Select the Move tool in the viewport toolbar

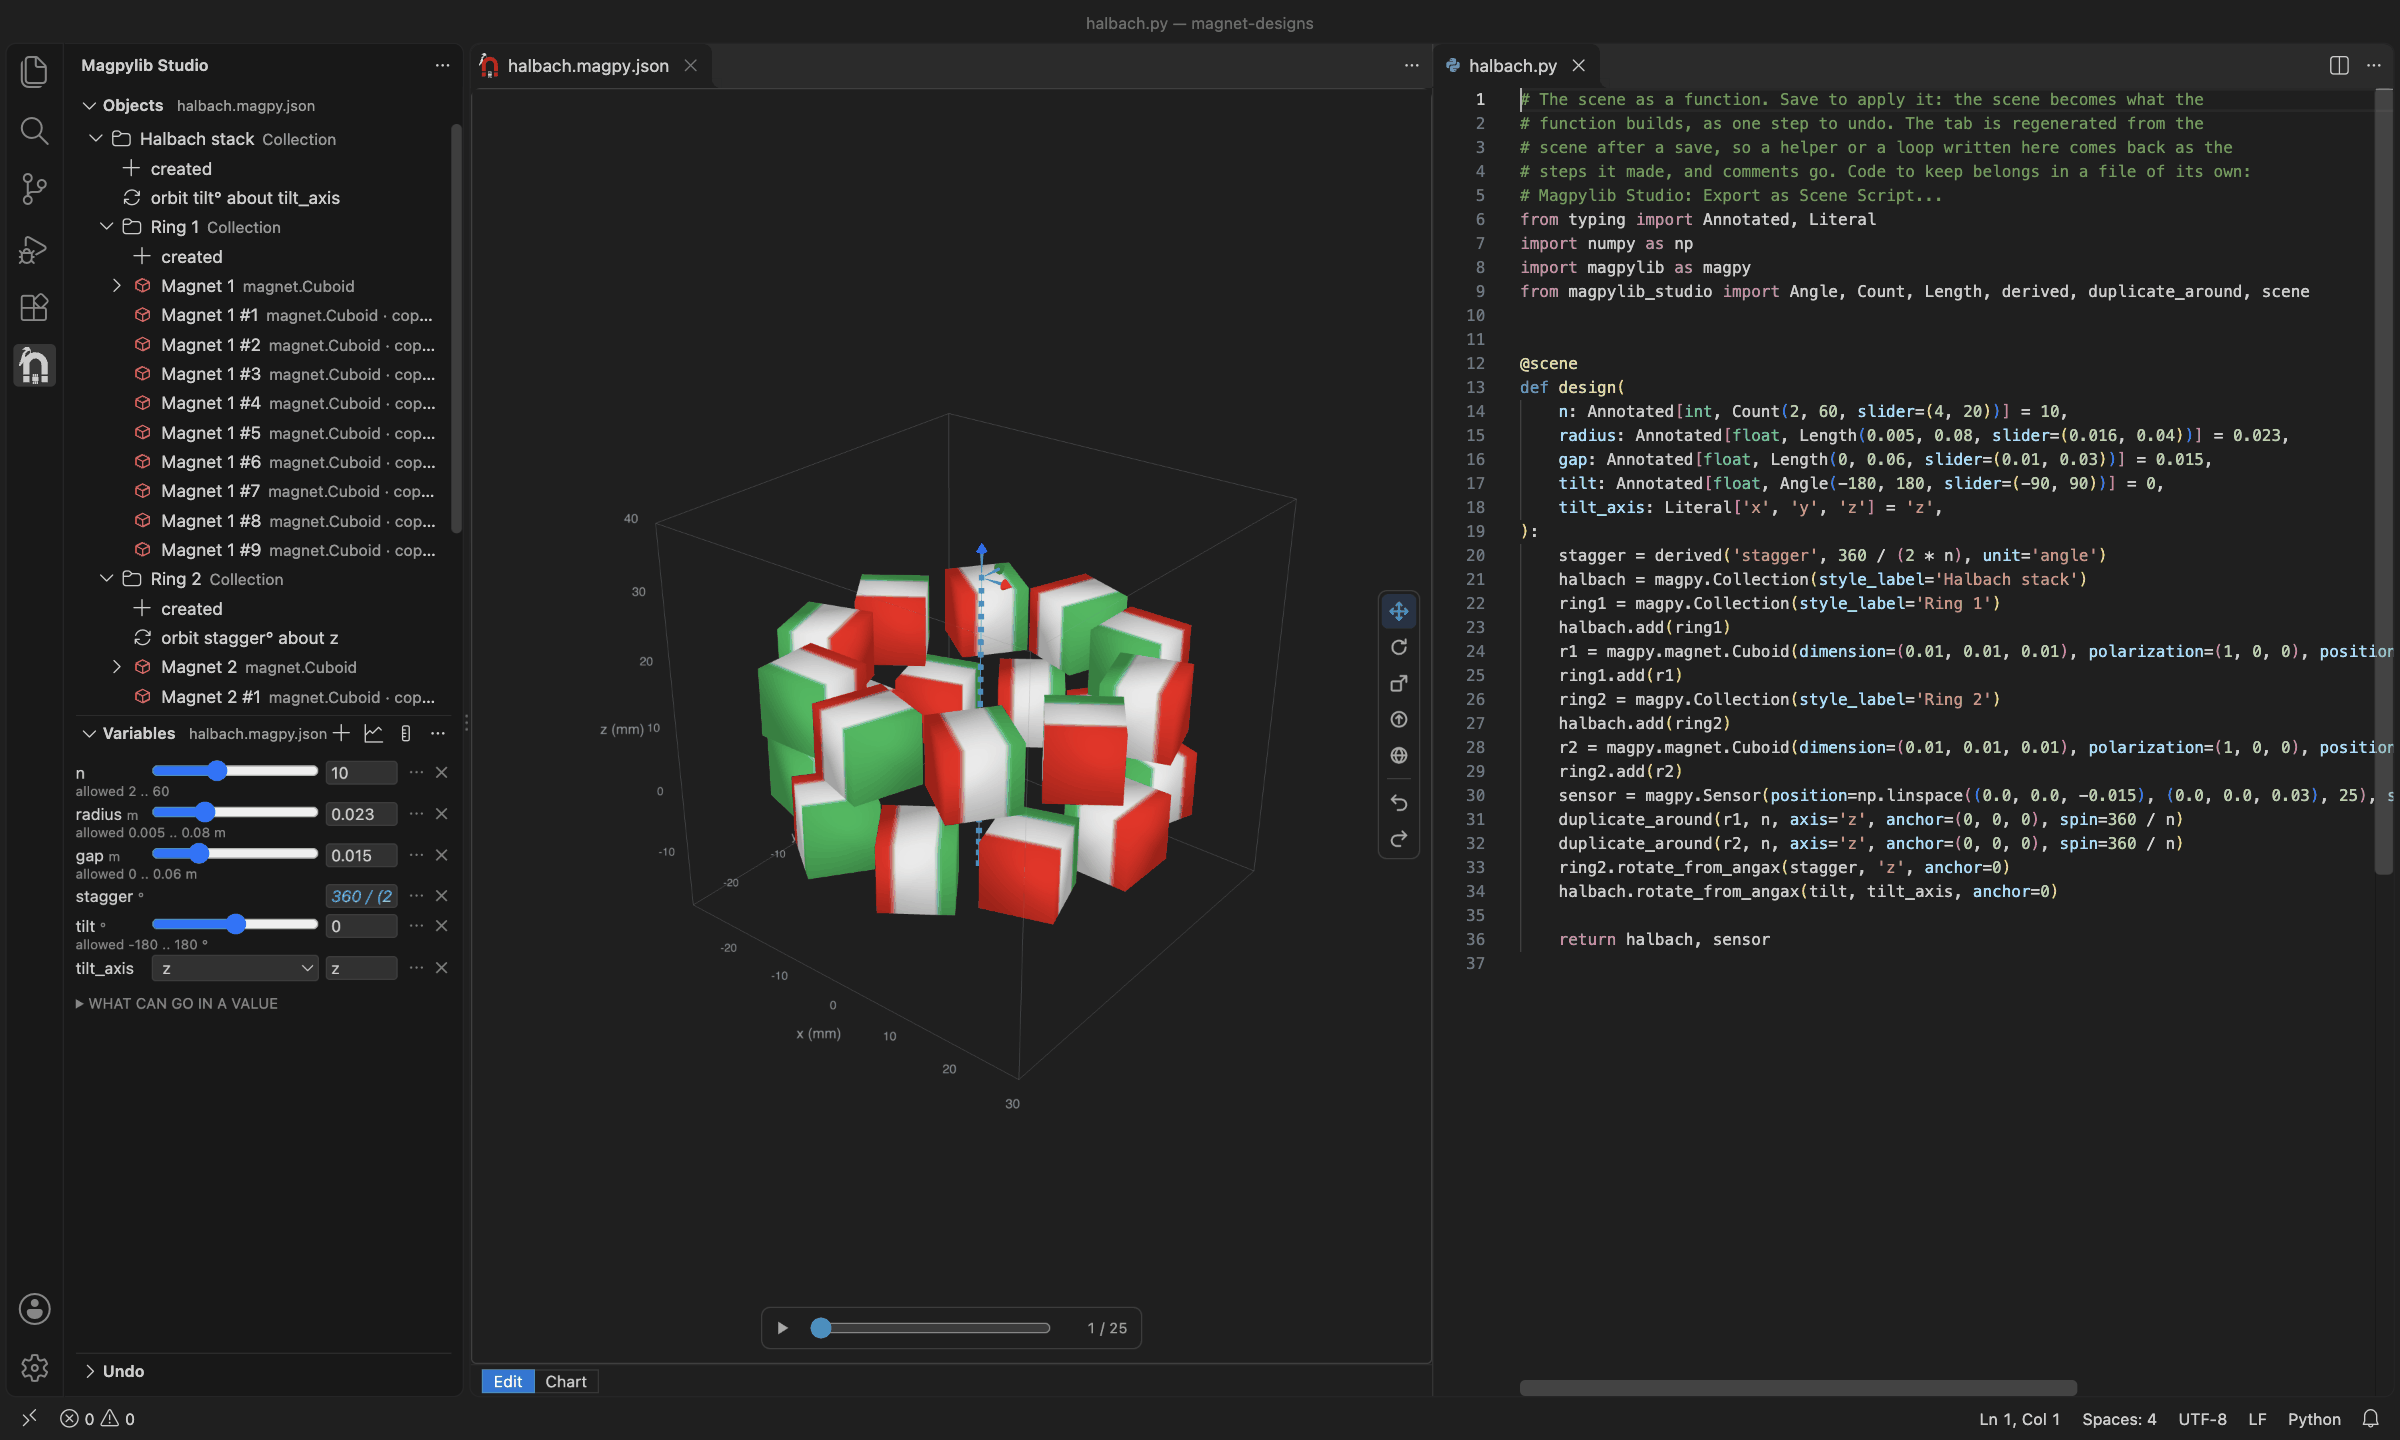[x=1398, y=611]
